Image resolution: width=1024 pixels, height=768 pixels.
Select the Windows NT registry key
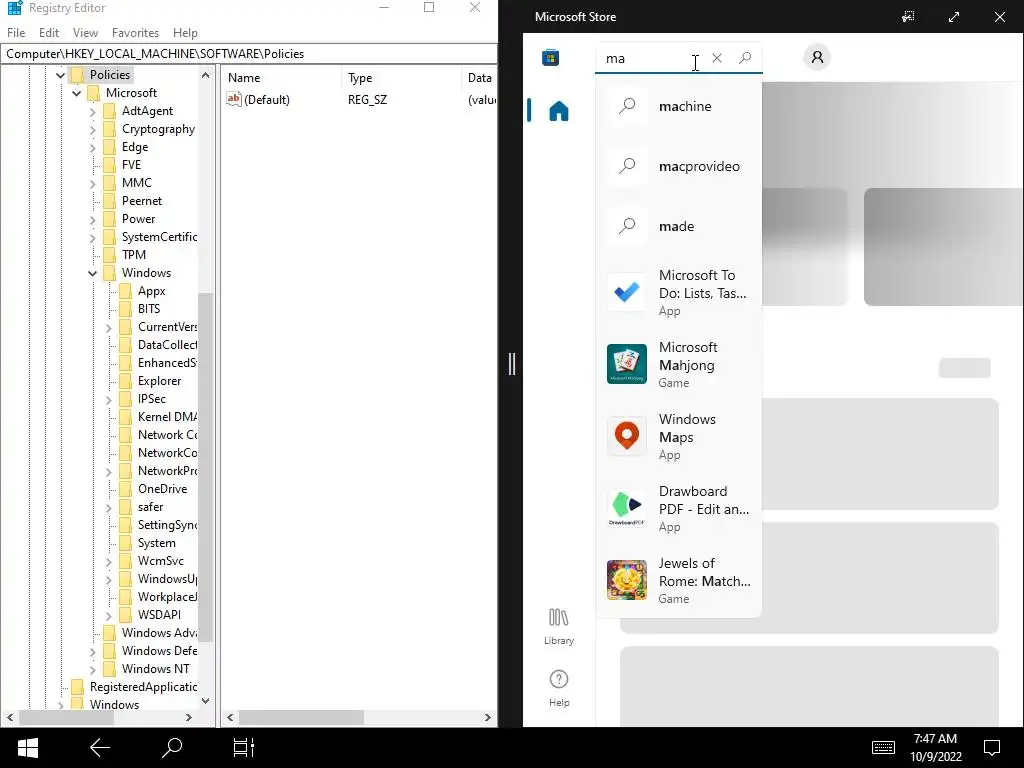click(x=155, y=669)
